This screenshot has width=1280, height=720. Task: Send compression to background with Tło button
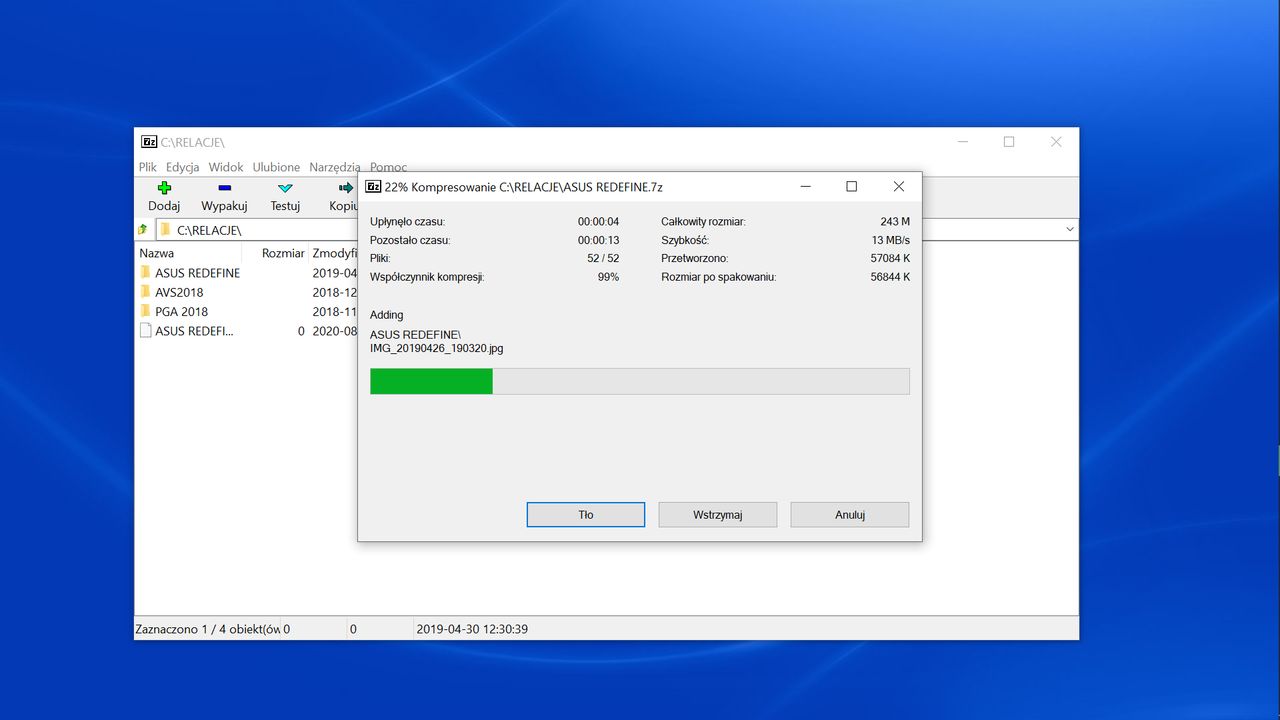(586, 515)
